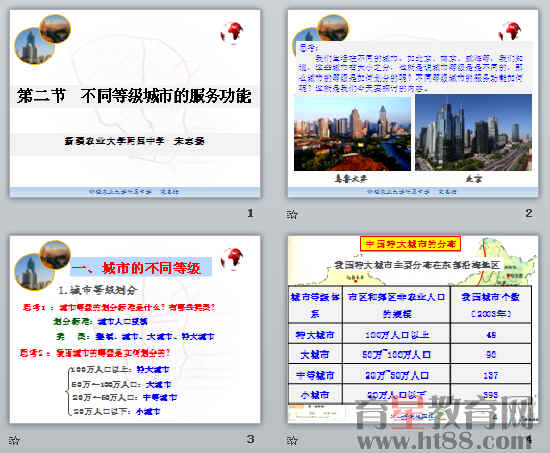Click the riverside city photo on slide 2
The image size is (550, 453).
click(x=352, y=134)
